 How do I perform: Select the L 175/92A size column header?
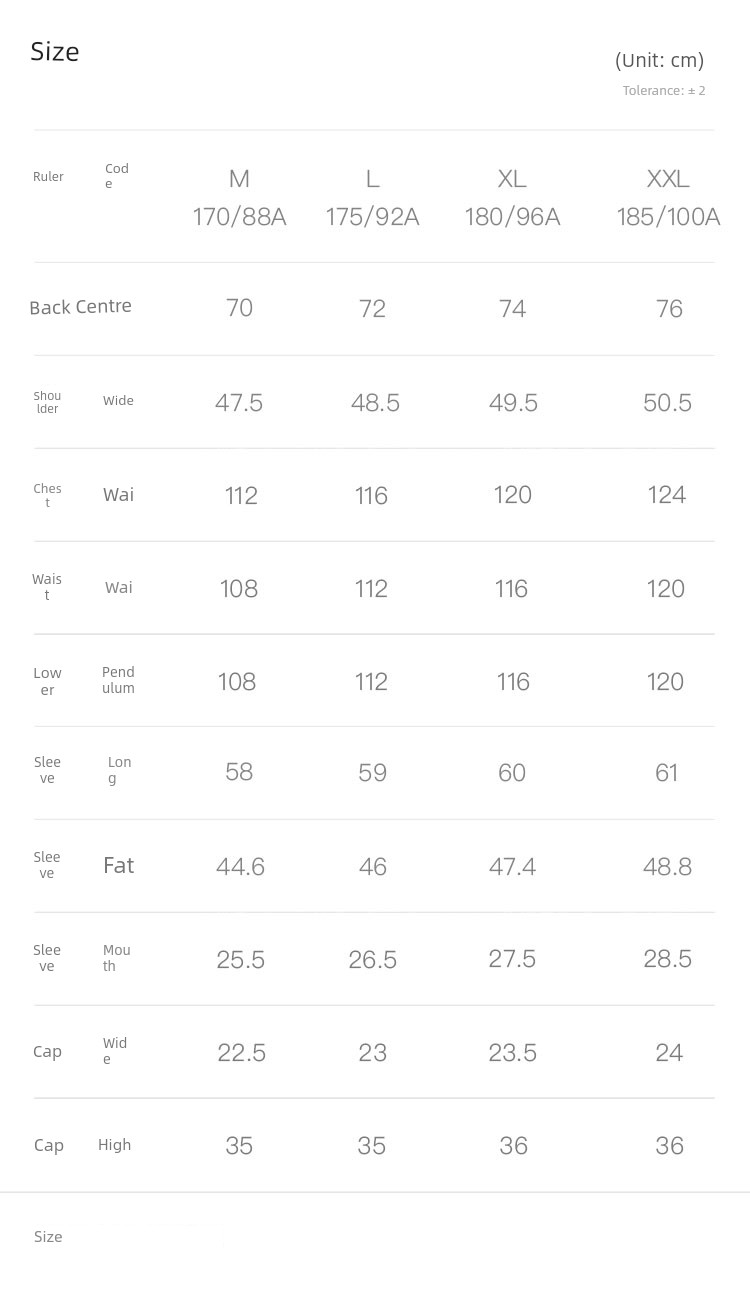point(372,197)
